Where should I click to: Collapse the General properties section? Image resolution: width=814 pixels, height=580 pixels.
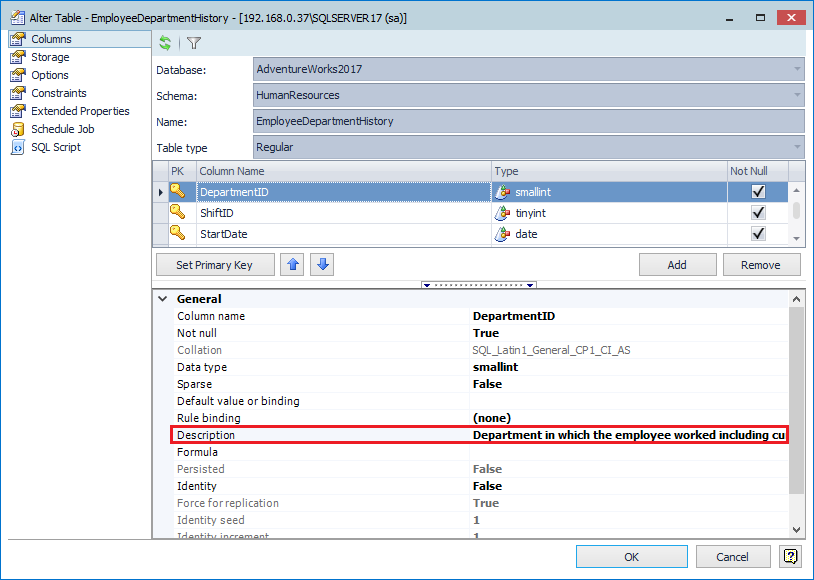pos(163,299)
